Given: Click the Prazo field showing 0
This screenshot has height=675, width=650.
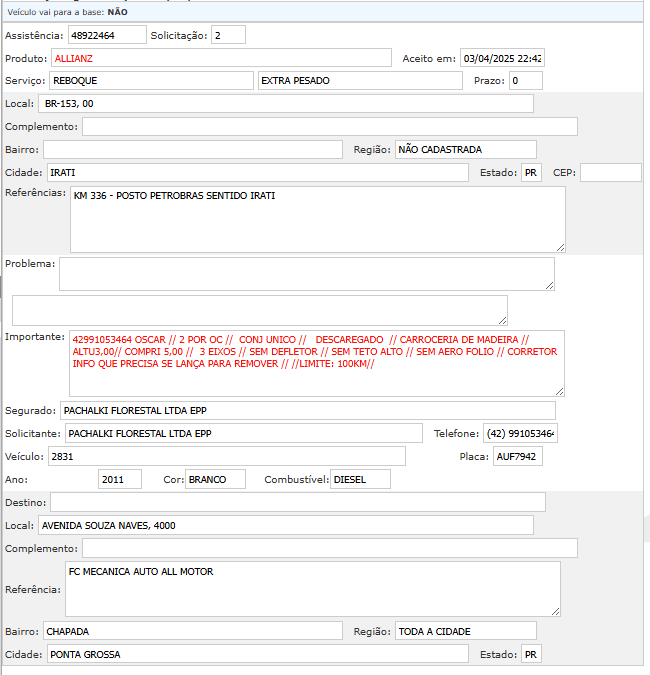Looking at the screenshot, I should pos(526,81).
